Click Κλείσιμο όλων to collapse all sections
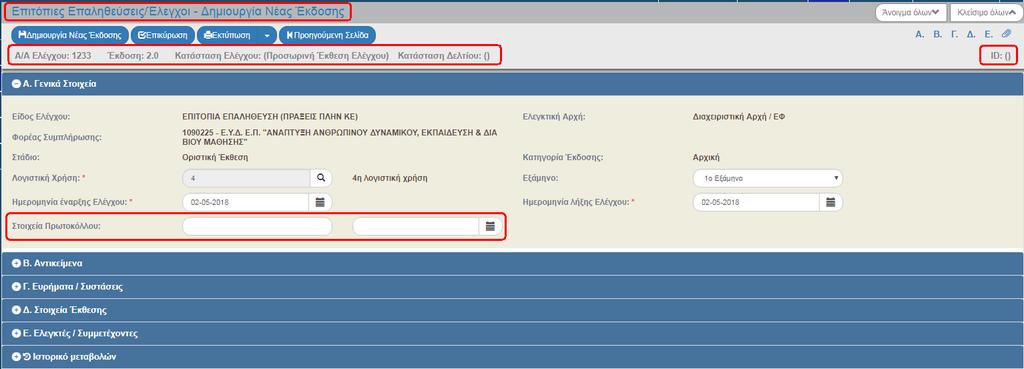Screen dimensions: 1024x369 coord(985,12)
